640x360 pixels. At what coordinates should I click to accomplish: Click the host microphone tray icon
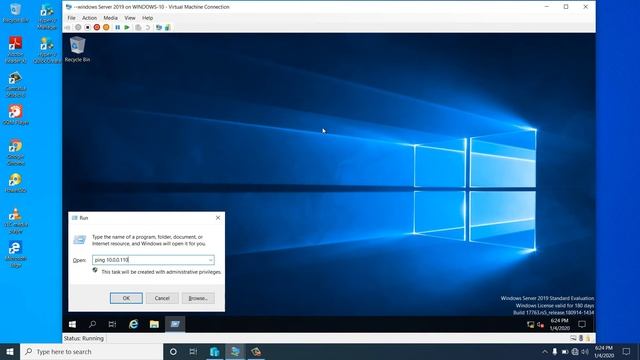554,351
